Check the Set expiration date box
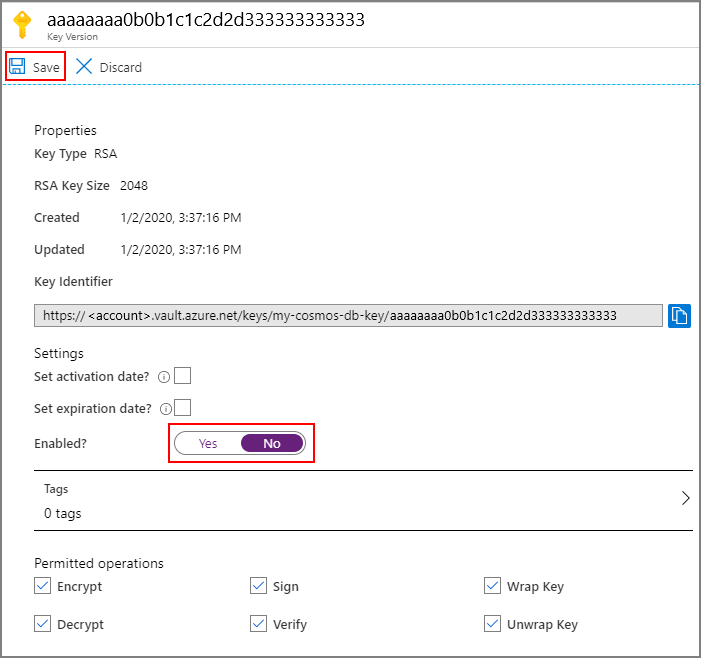The width and height of the screenshot is (701, 658). (x=182, y=408)
